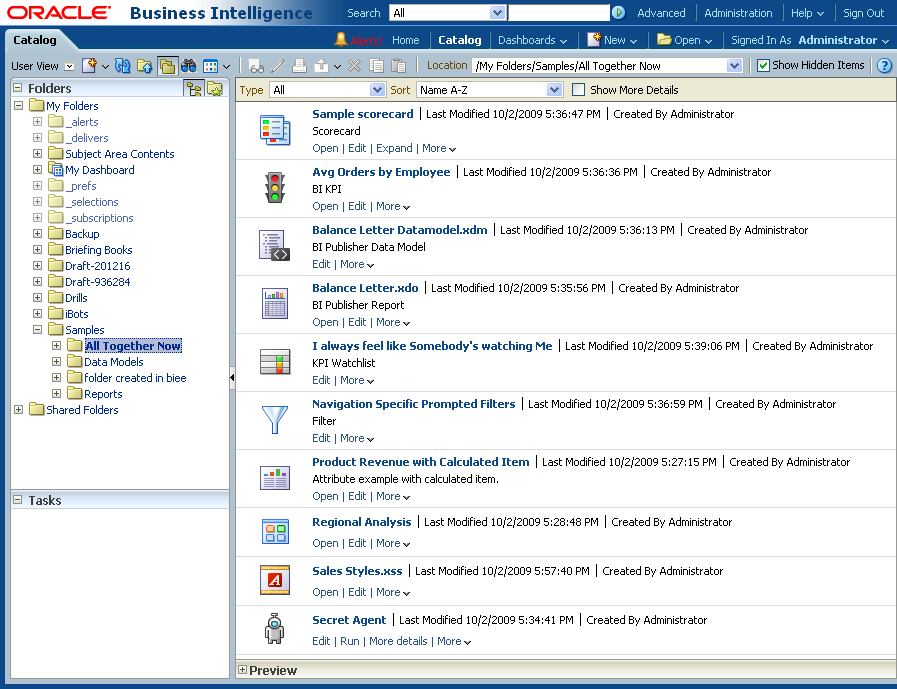
Task: Expand the Shared Folders tree node
Action: [x=18, y=410]
